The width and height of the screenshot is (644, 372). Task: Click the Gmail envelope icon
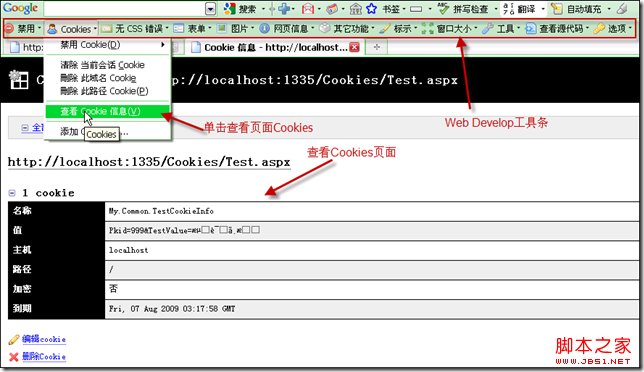308,9
